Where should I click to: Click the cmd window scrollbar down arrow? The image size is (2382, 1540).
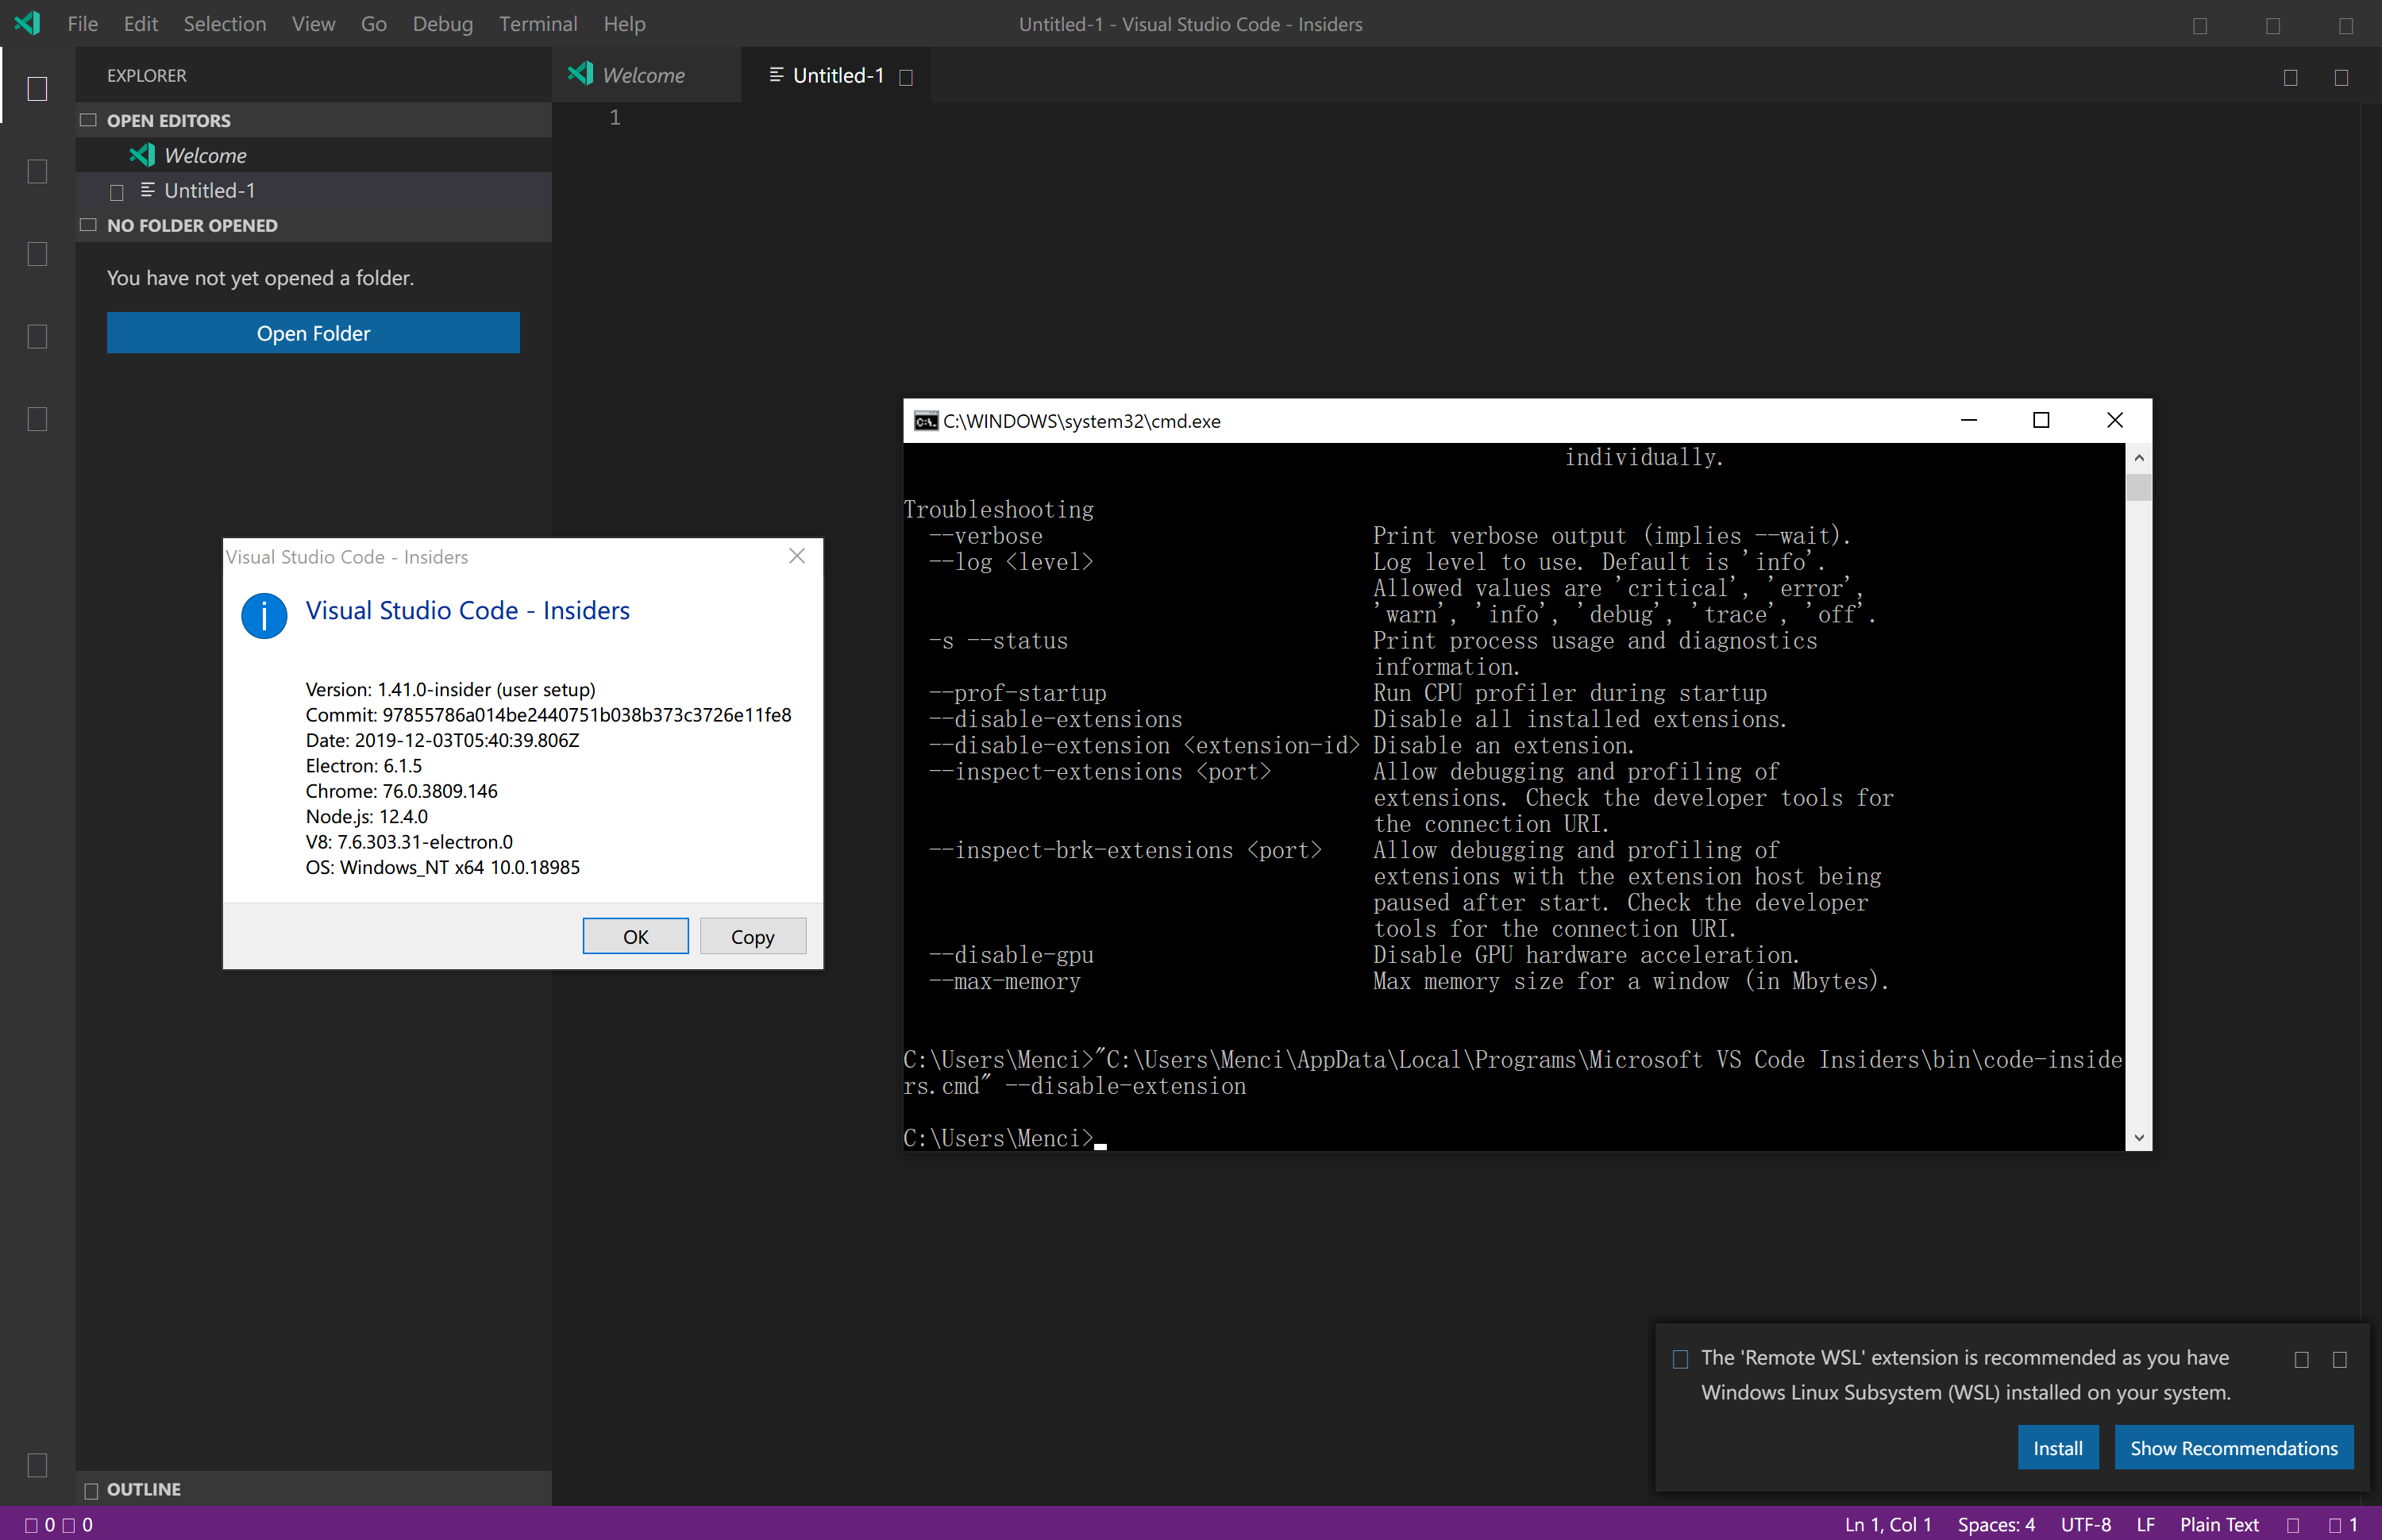pos(2138,1137)
